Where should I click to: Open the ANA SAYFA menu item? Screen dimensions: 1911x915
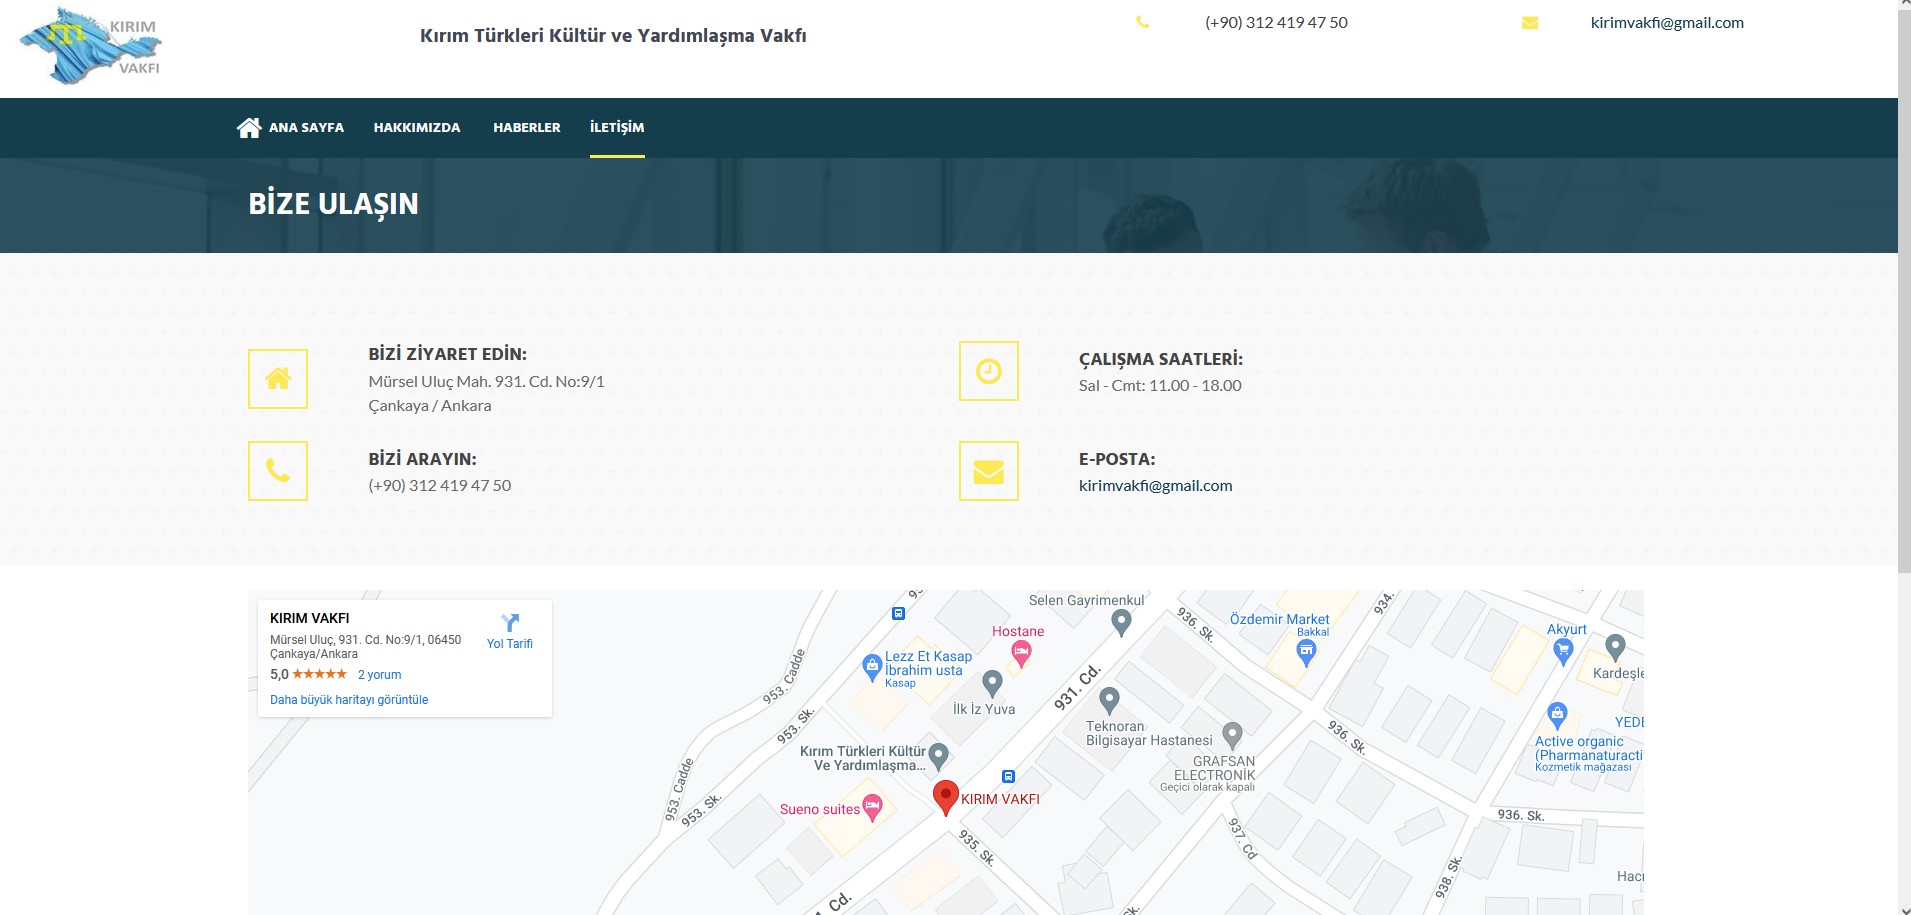point(306,127)
